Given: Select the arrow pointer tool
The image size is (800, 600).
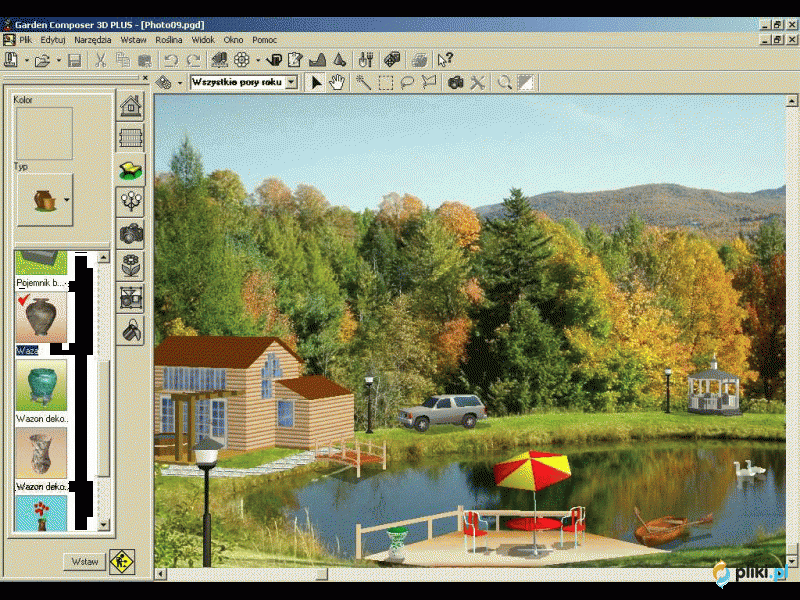Looking at the screenshot, I should tap(316, 82).
